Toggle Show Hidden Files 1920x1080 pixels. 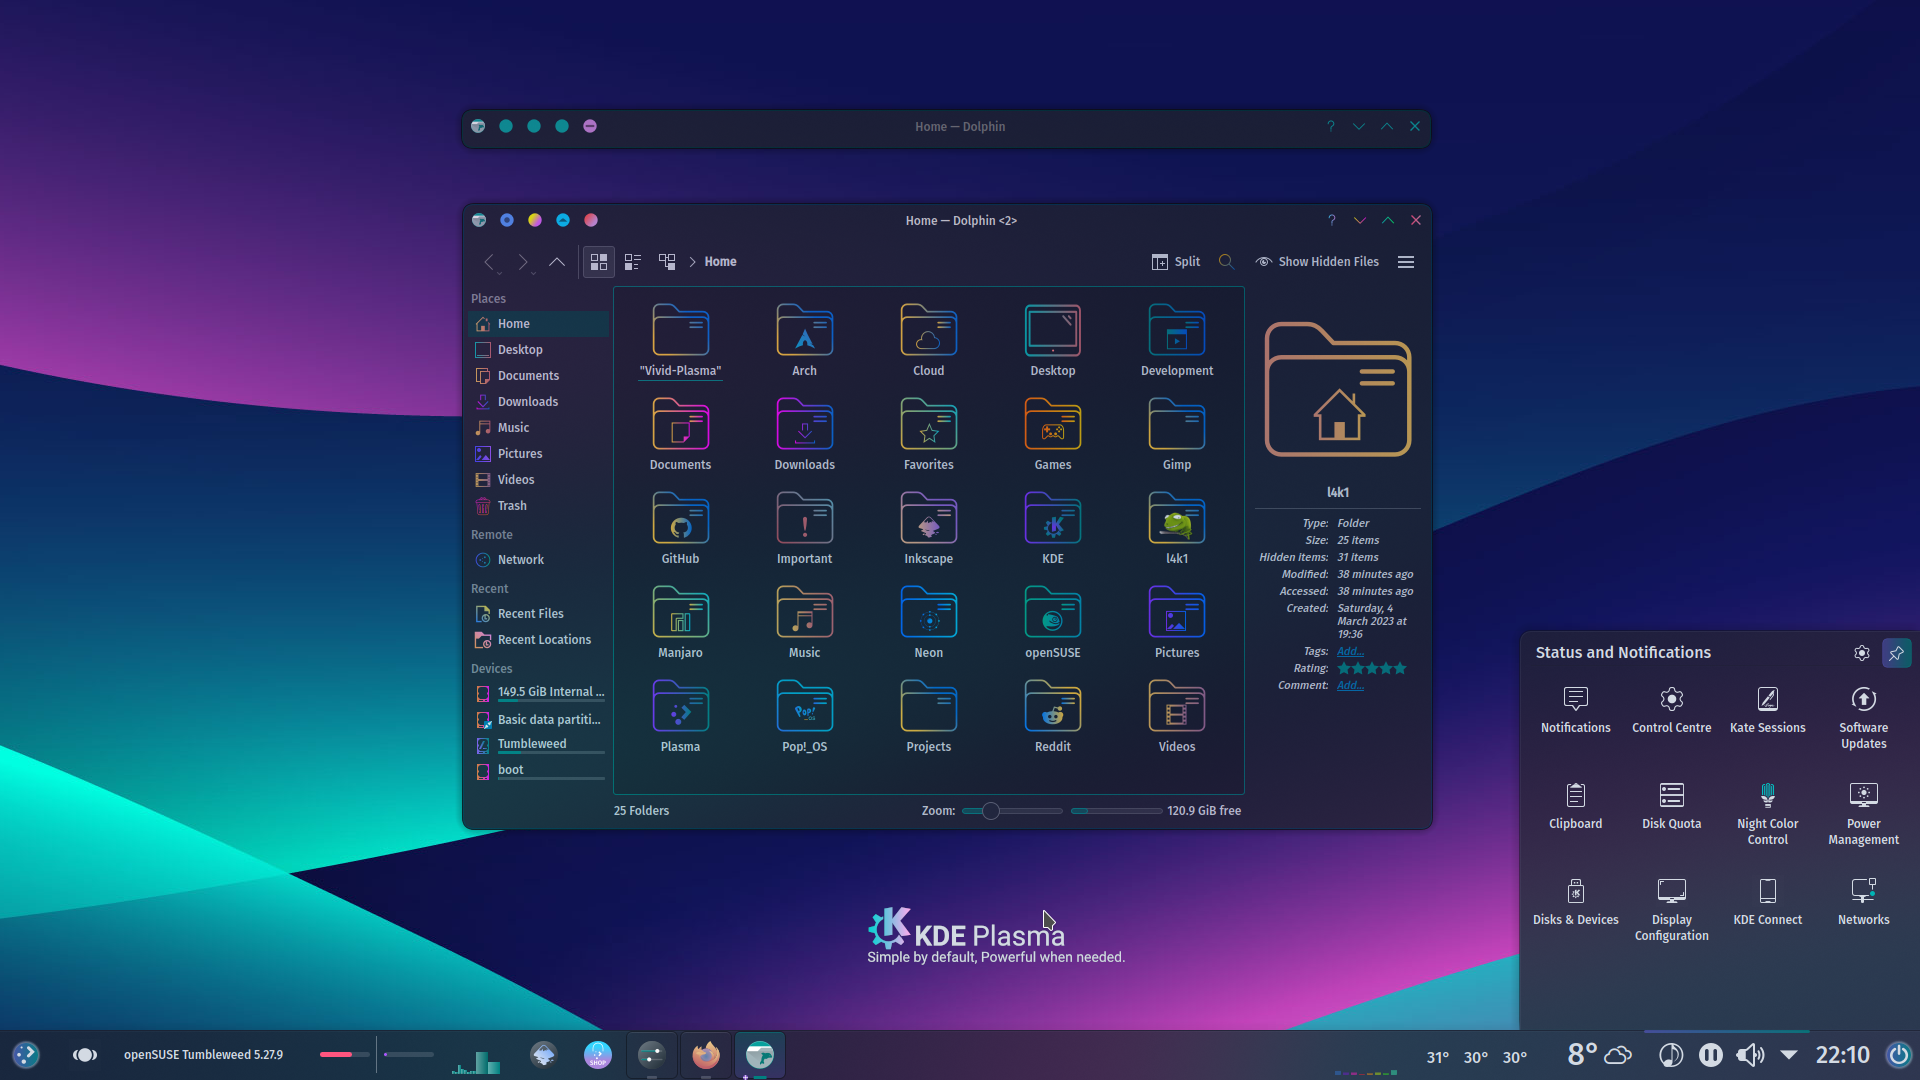tap(1317, 262)
